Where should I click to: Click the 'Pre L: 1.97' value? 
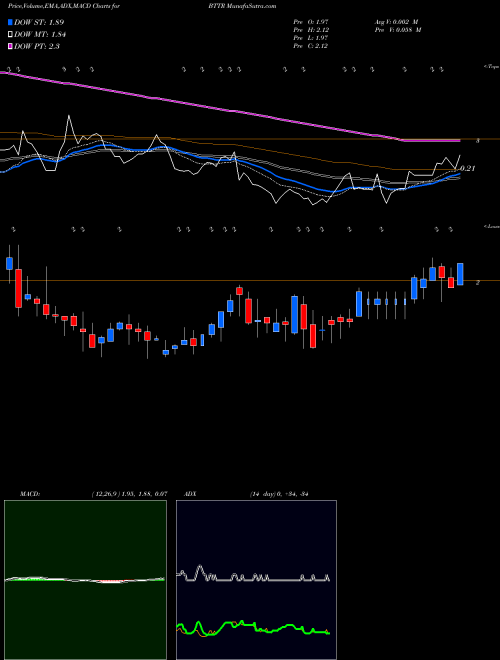[x=311, y=38]
